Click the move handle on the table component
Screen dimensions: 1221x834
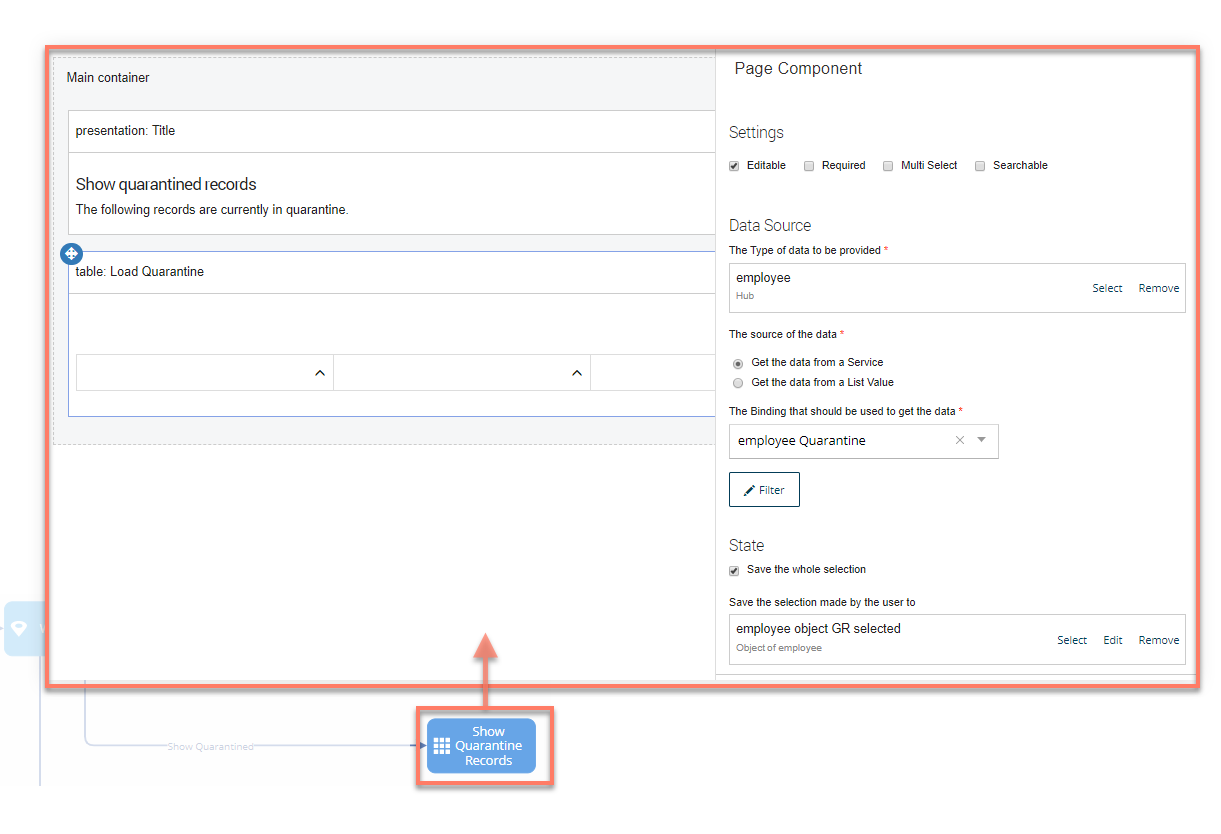72,254
